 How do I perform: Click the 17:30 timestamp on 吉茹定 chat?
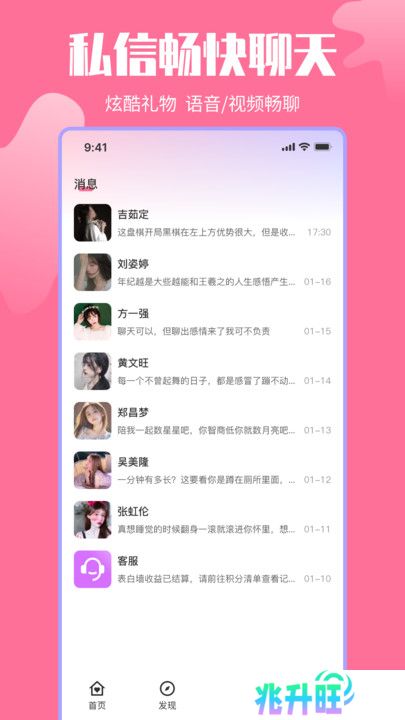point(319,232)
